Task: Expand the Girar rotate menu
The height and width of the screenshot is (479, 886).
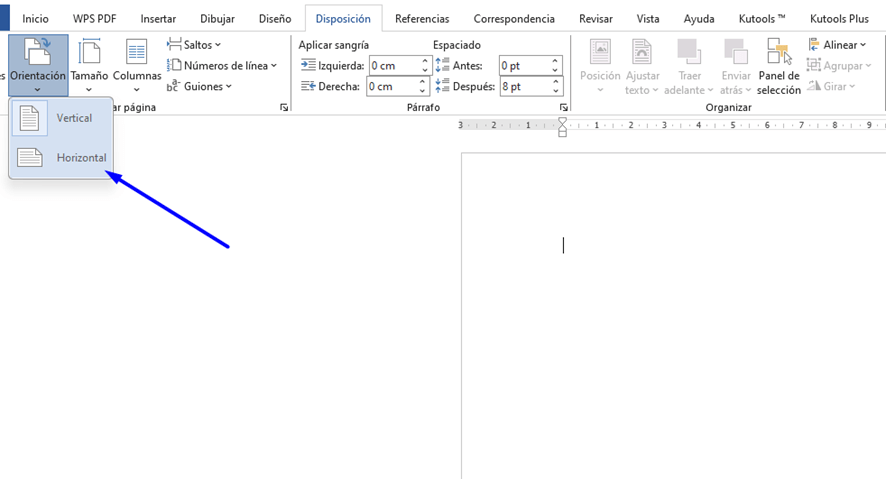Action: [x=831, y=86]
